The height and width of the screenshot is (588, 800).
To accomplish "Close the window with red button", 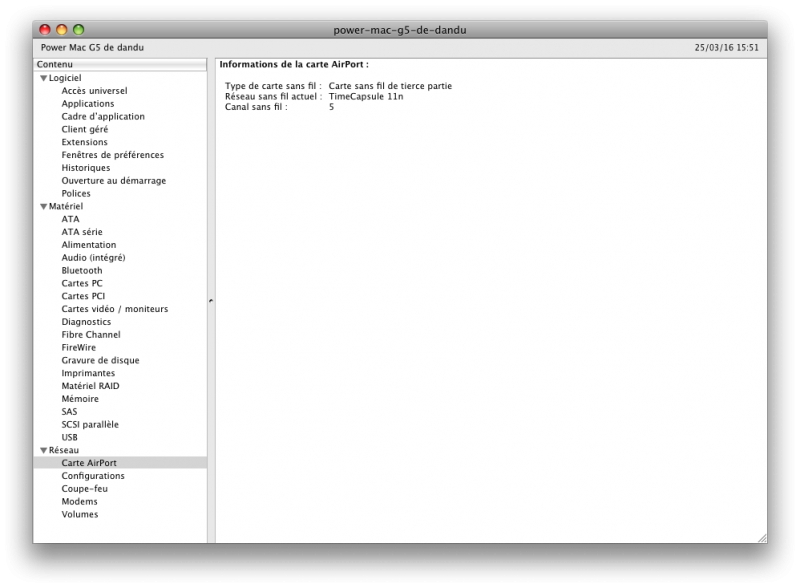I will tap(45, 30).
